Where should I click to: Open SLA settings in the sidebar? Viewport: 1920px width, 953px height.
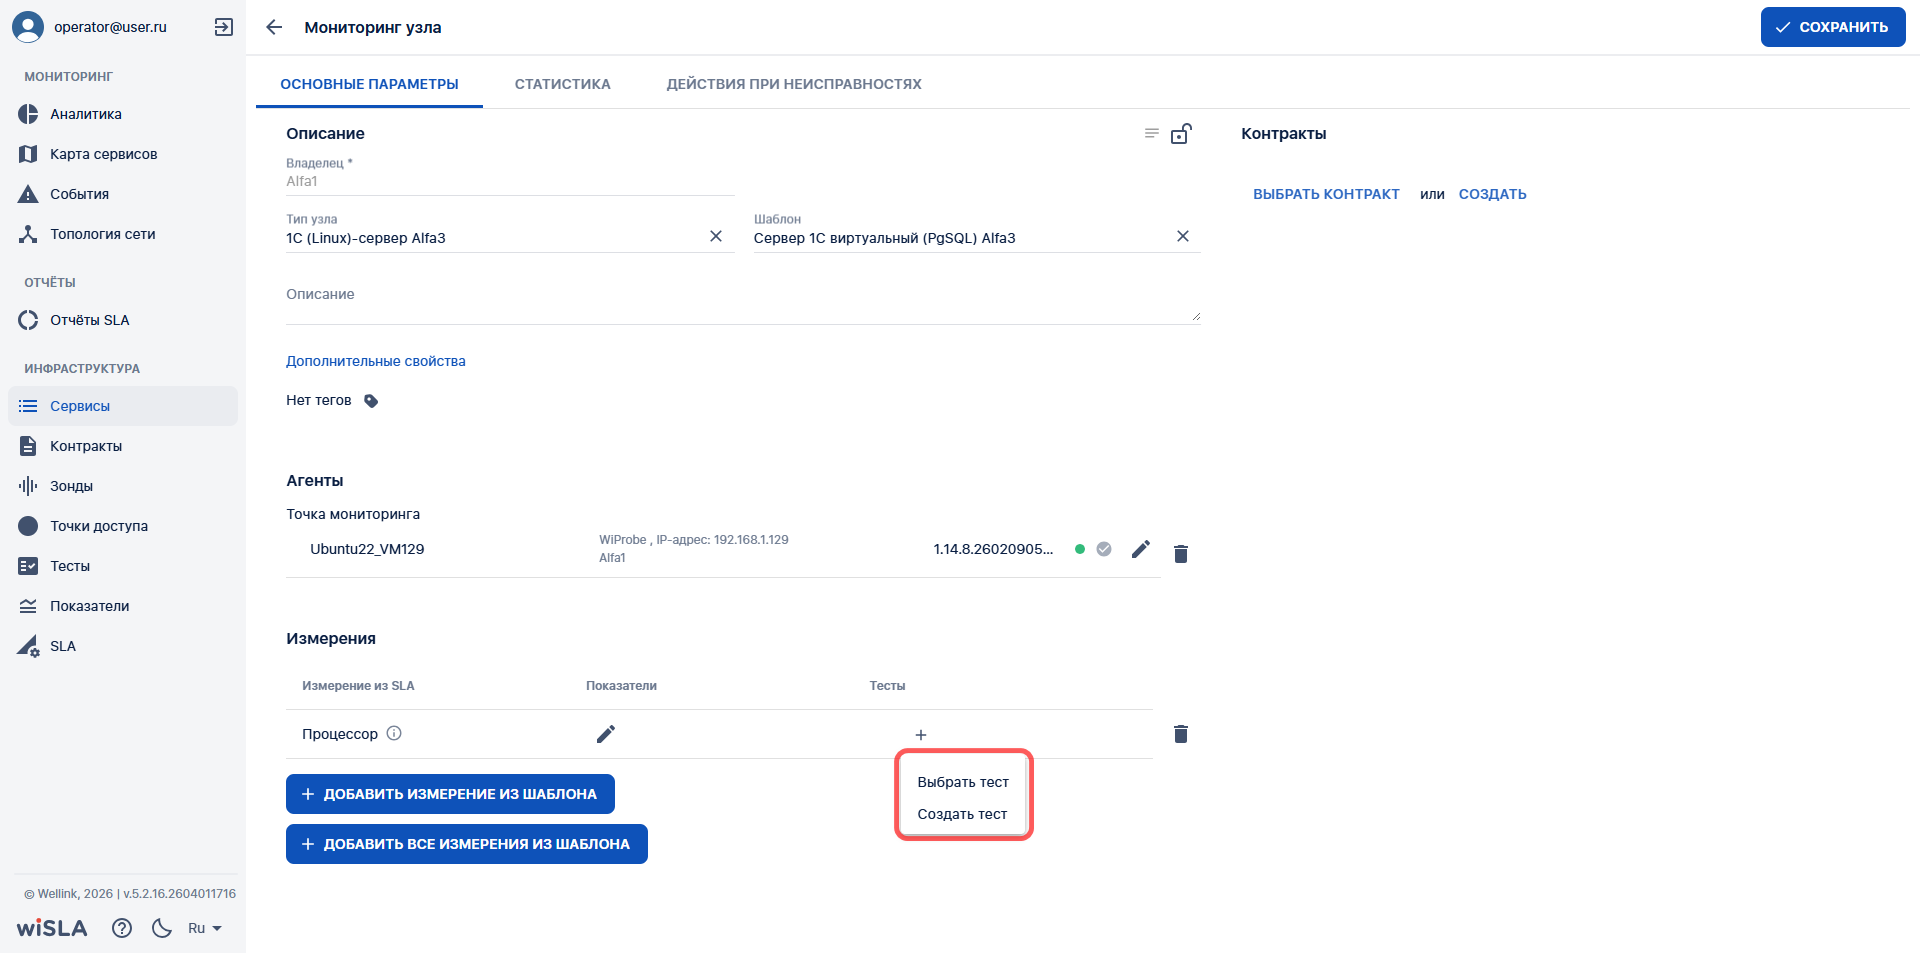pos(123,646)
